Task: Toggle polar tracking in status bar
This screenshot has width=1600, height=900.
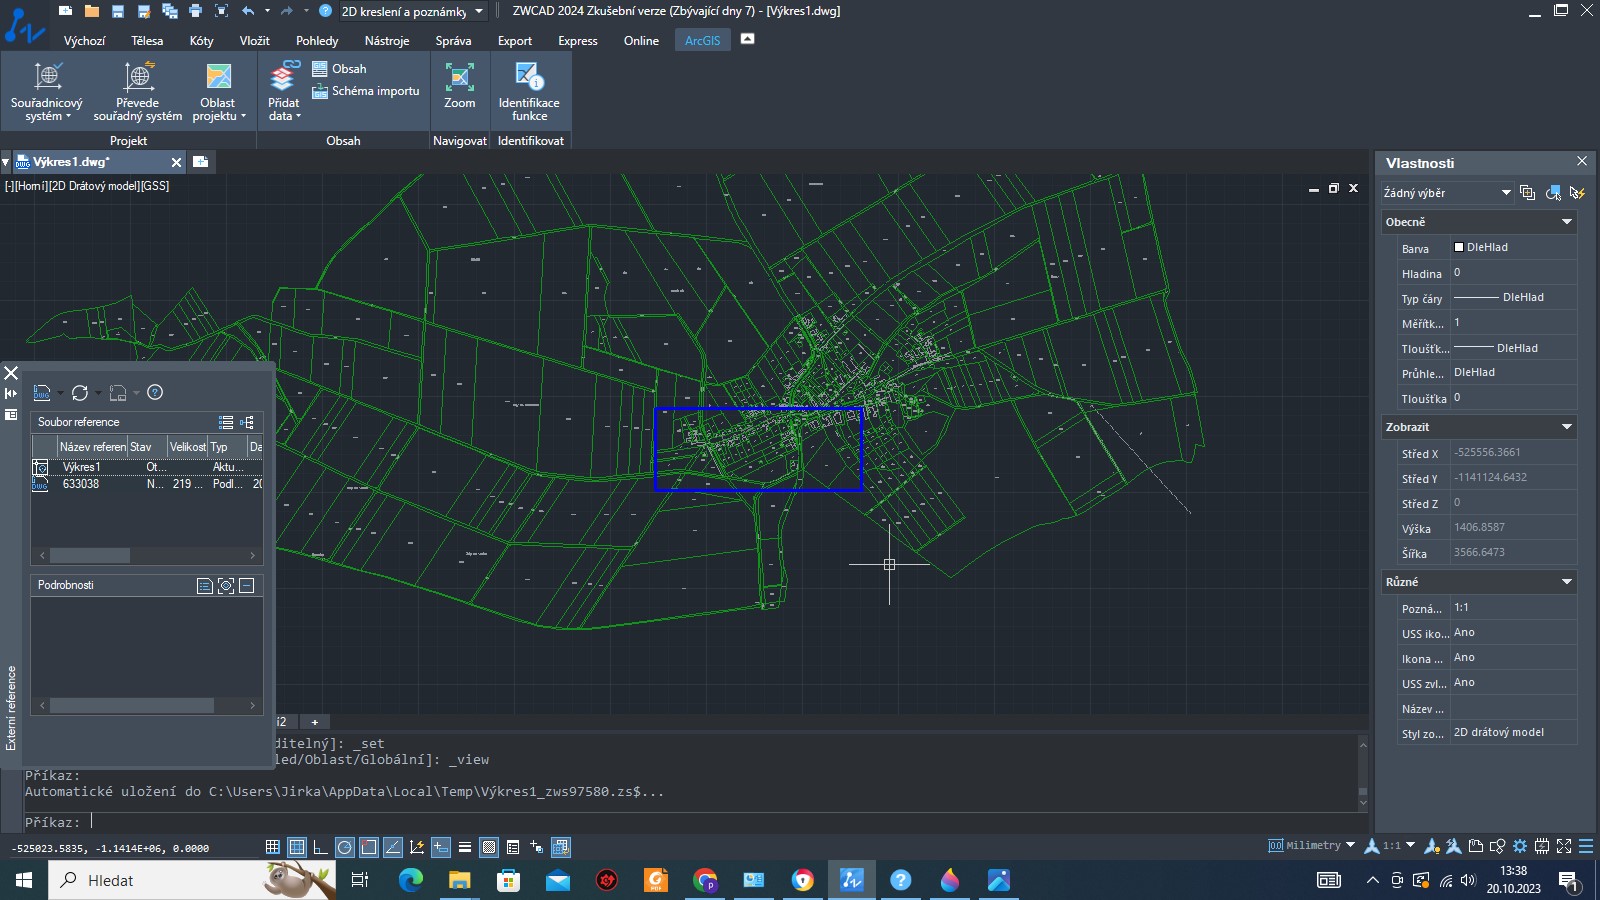Action: (345, 847)
